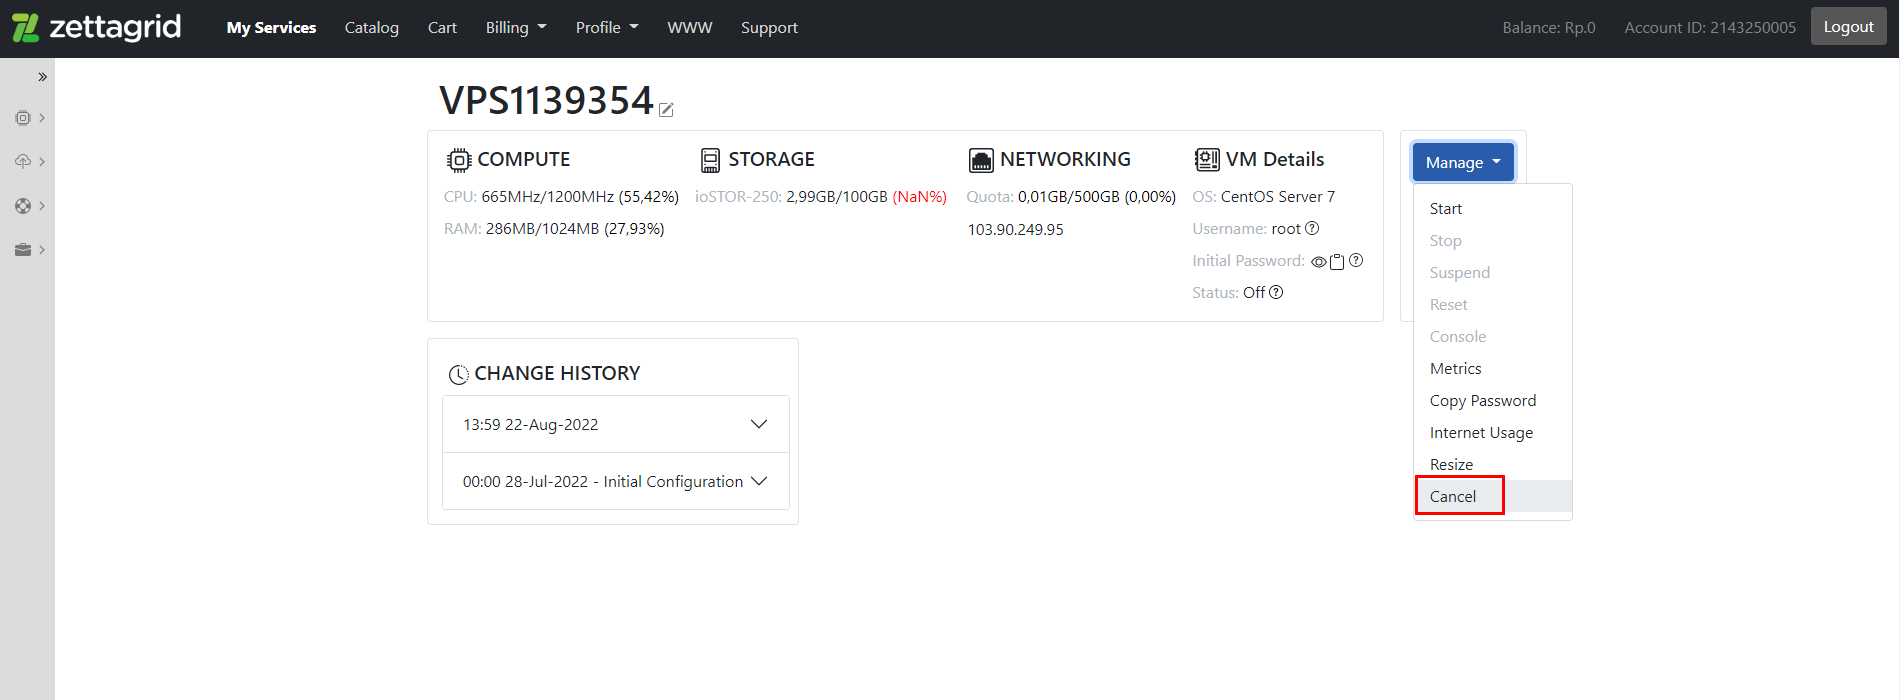This screenshot has width=1900, height=700.
Task: Open the Billing dropdown menu
Action: tap(516, 28)
